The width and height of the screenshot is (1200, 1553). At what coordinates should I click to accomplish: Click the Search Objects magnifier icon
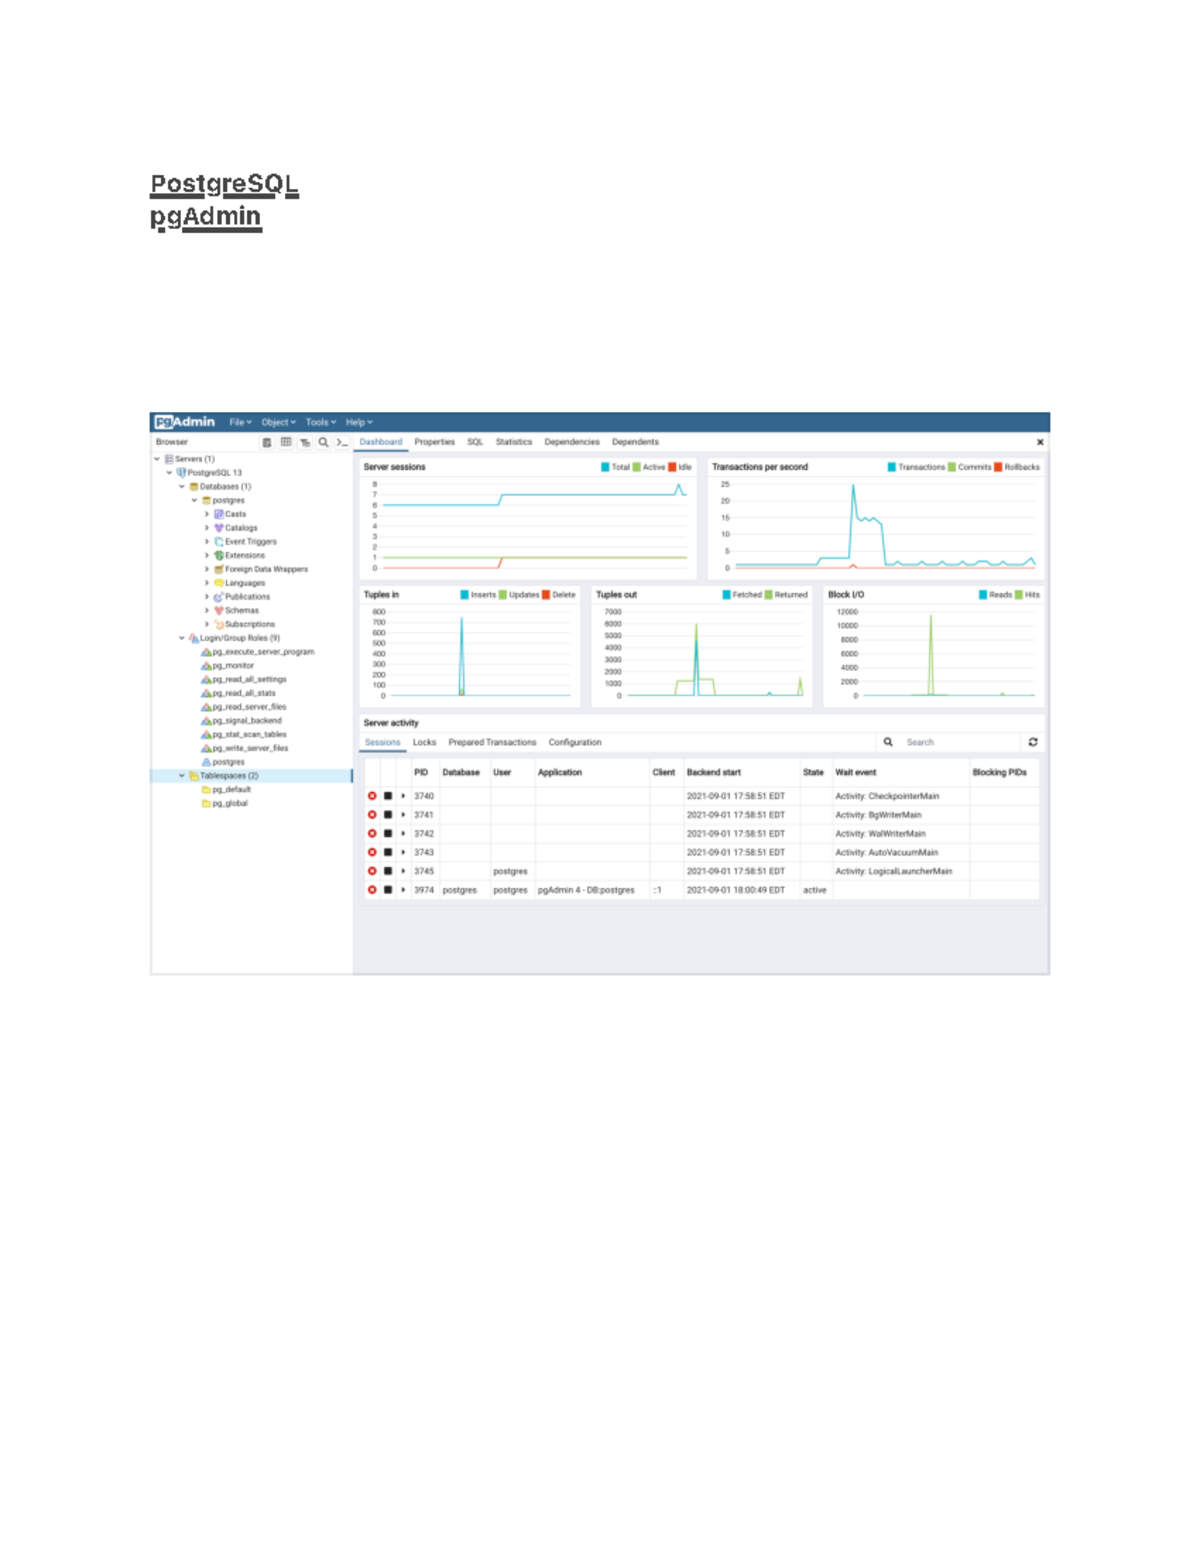coord(324,442)
